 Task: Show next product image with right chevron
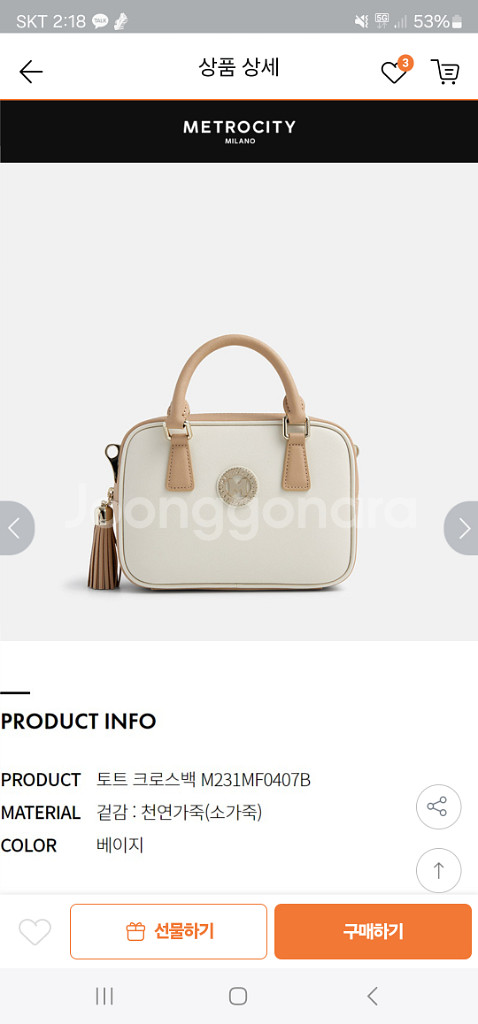coord(463,528)
